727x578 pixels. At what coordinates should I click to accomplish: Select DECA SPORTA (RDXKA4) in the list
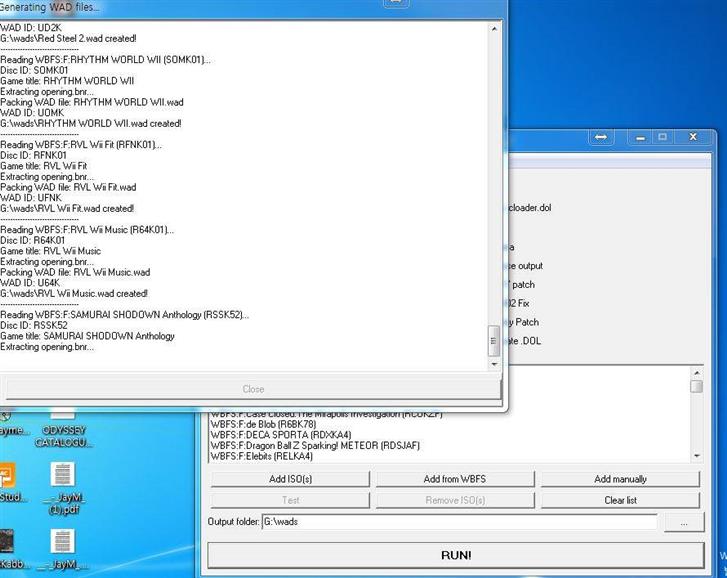coord(280,435)
